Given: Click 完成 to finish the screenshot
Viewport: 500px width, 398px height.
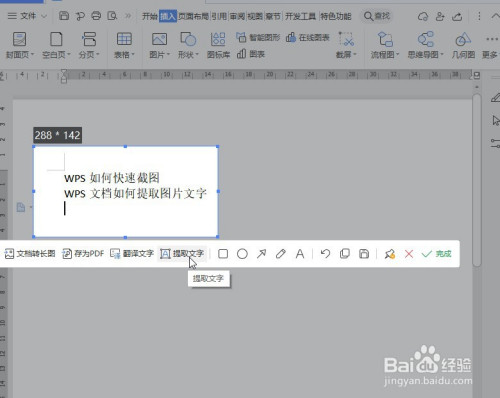Looking at the screenshot, I should (x=437, y=254).
